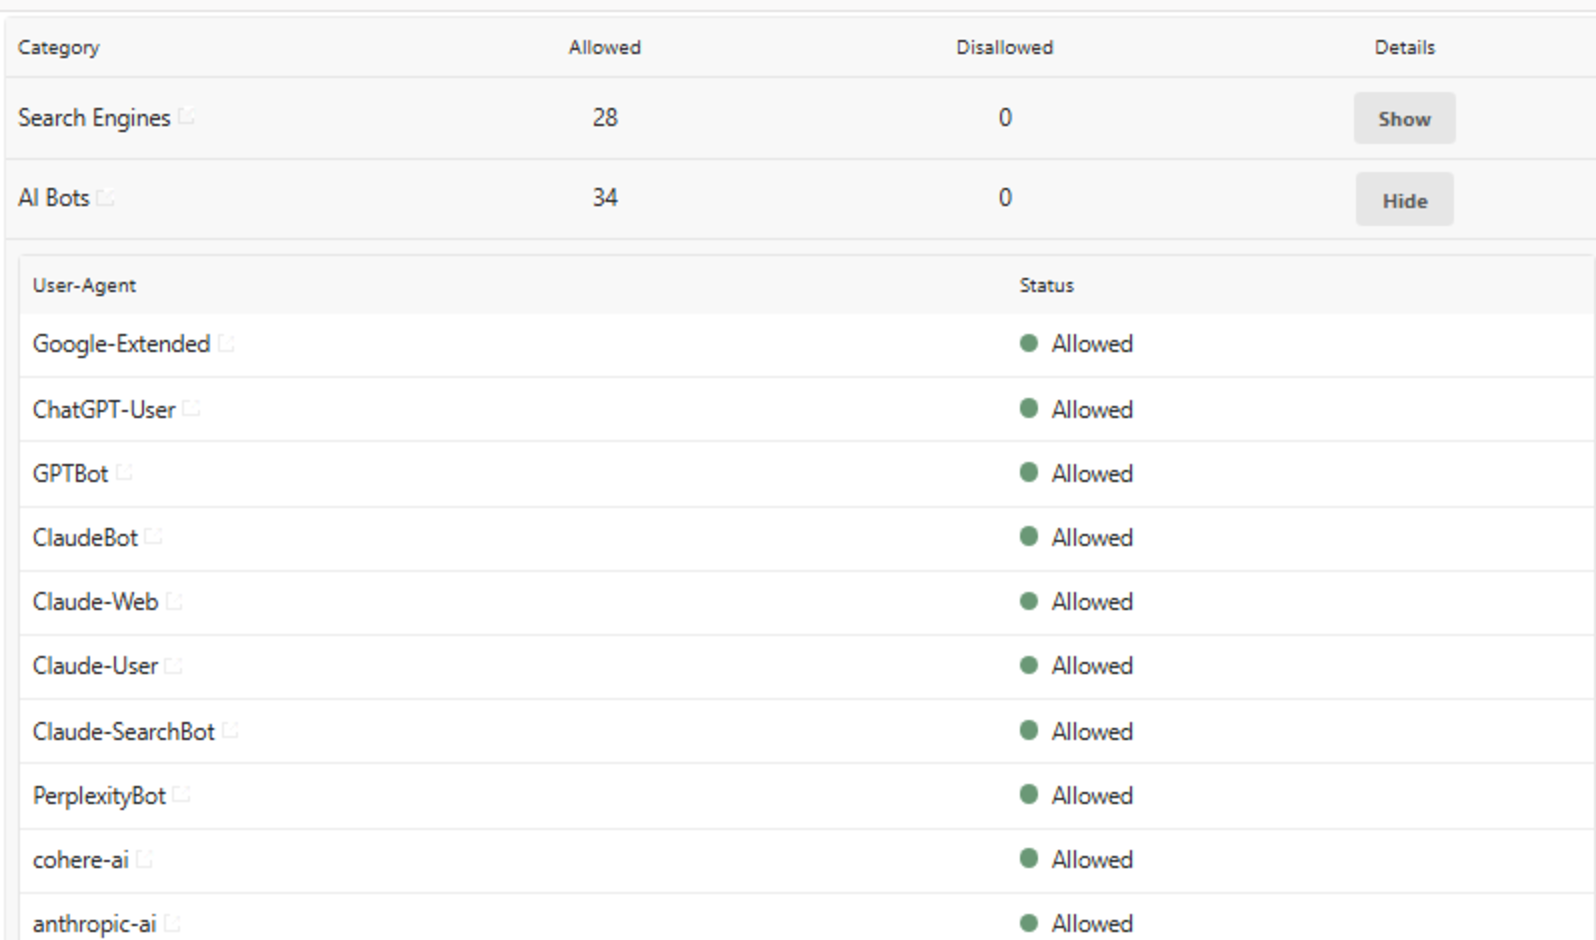Image resolution: width=1596 pixels, height=940 pixels.
Task: Open external link icon next to cohere-ai
Action: click(x=144, y=858)
